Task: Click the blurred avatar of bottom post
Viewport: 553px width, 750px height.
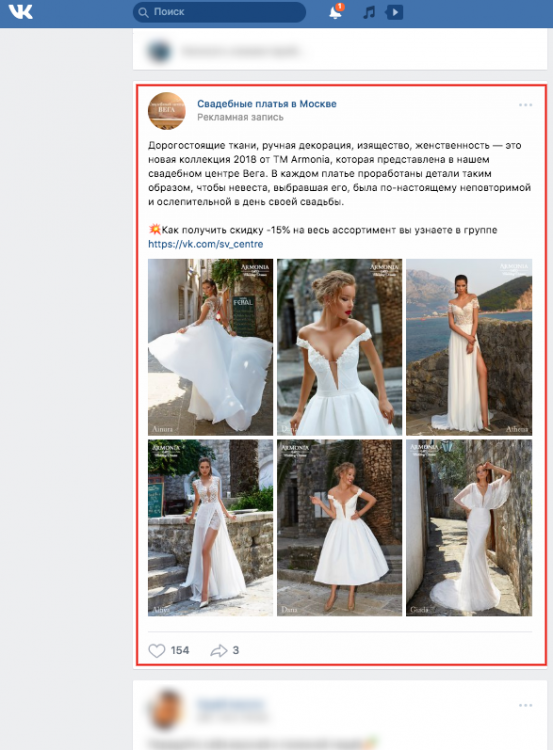Action: (x=166, y=710)
